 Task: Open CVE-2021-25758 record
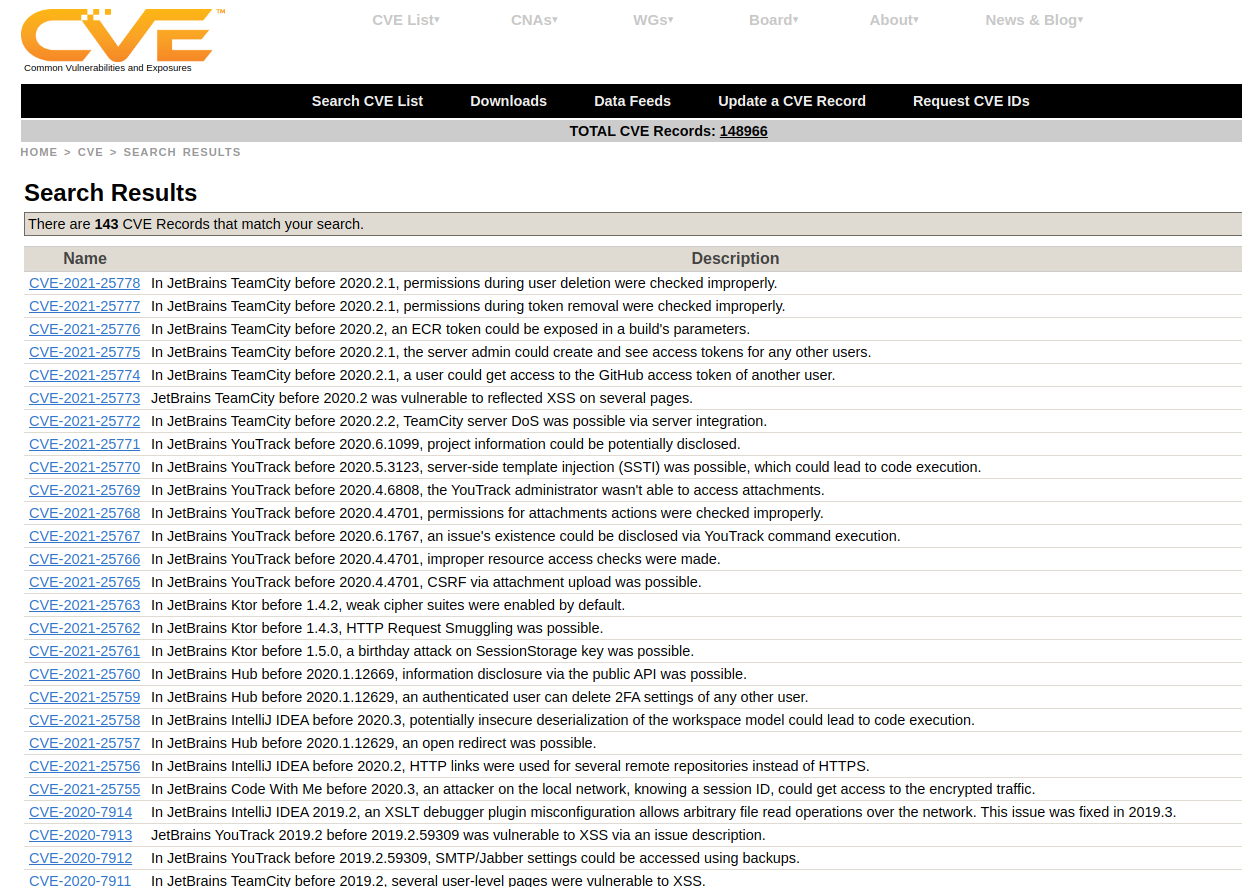click(85, 720)
